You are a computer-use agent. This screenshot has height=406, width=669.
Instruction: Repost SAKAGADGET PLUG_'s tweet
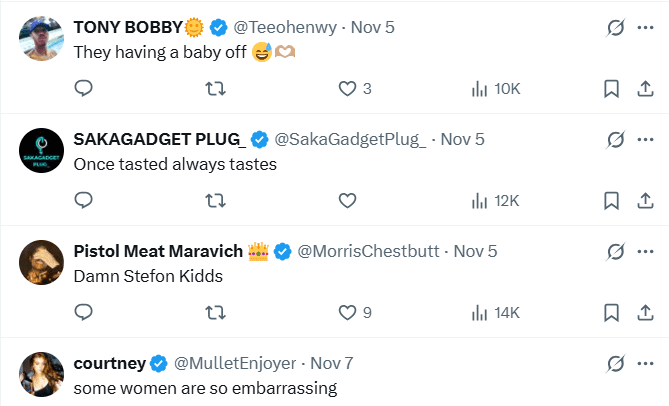(214, 201)
